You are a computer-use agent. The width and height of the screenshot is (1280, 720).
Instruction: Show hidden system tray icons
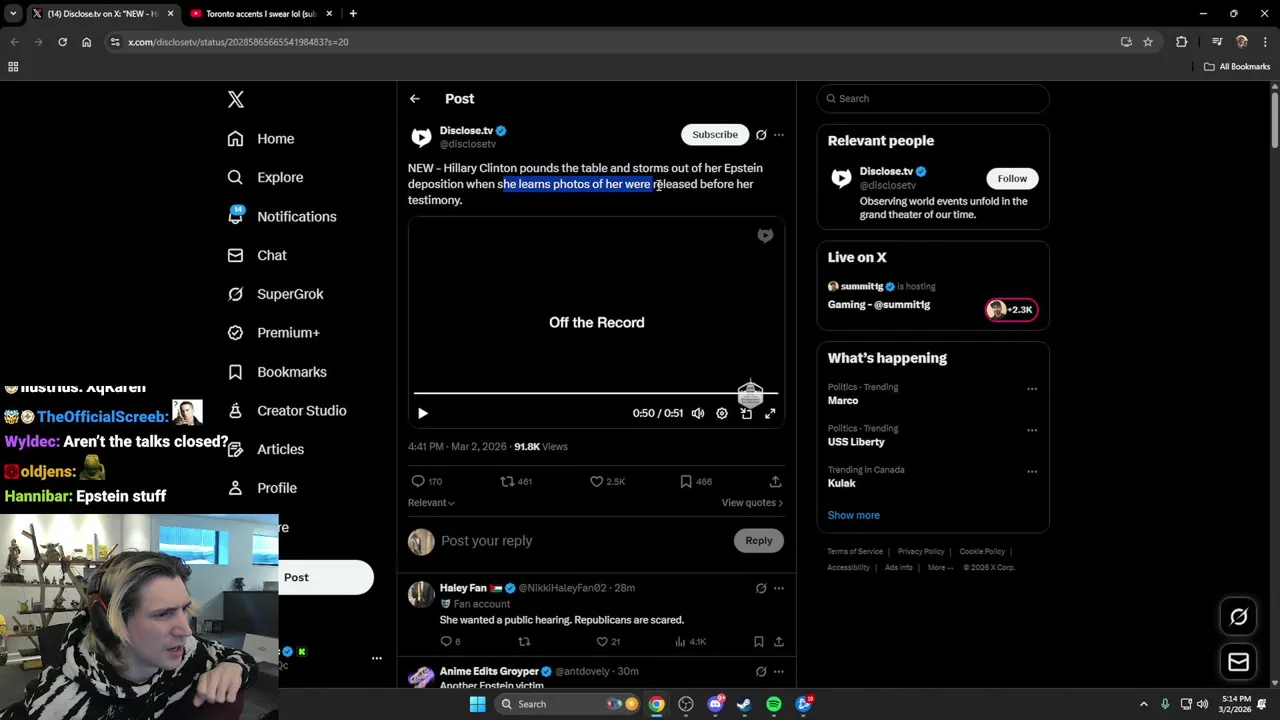click(1143, 704)
